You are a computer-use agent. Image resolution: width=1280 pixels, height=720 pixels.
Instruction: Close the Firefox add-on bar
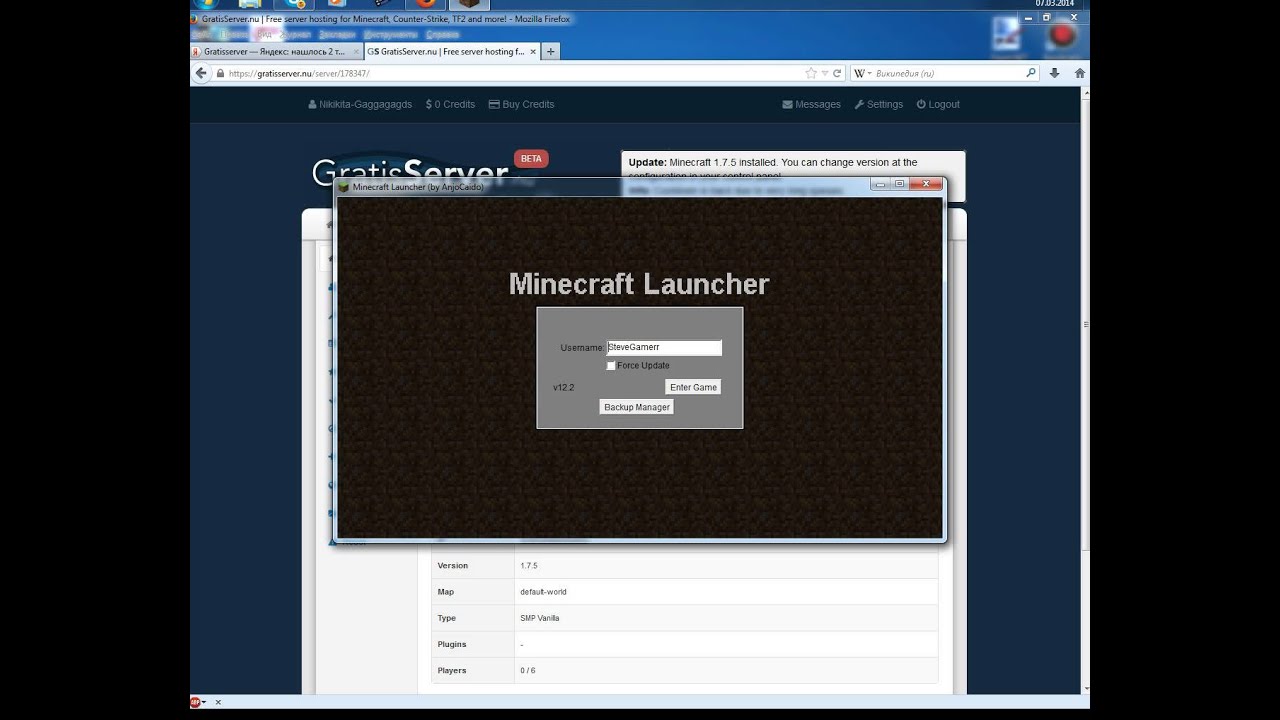217,702
